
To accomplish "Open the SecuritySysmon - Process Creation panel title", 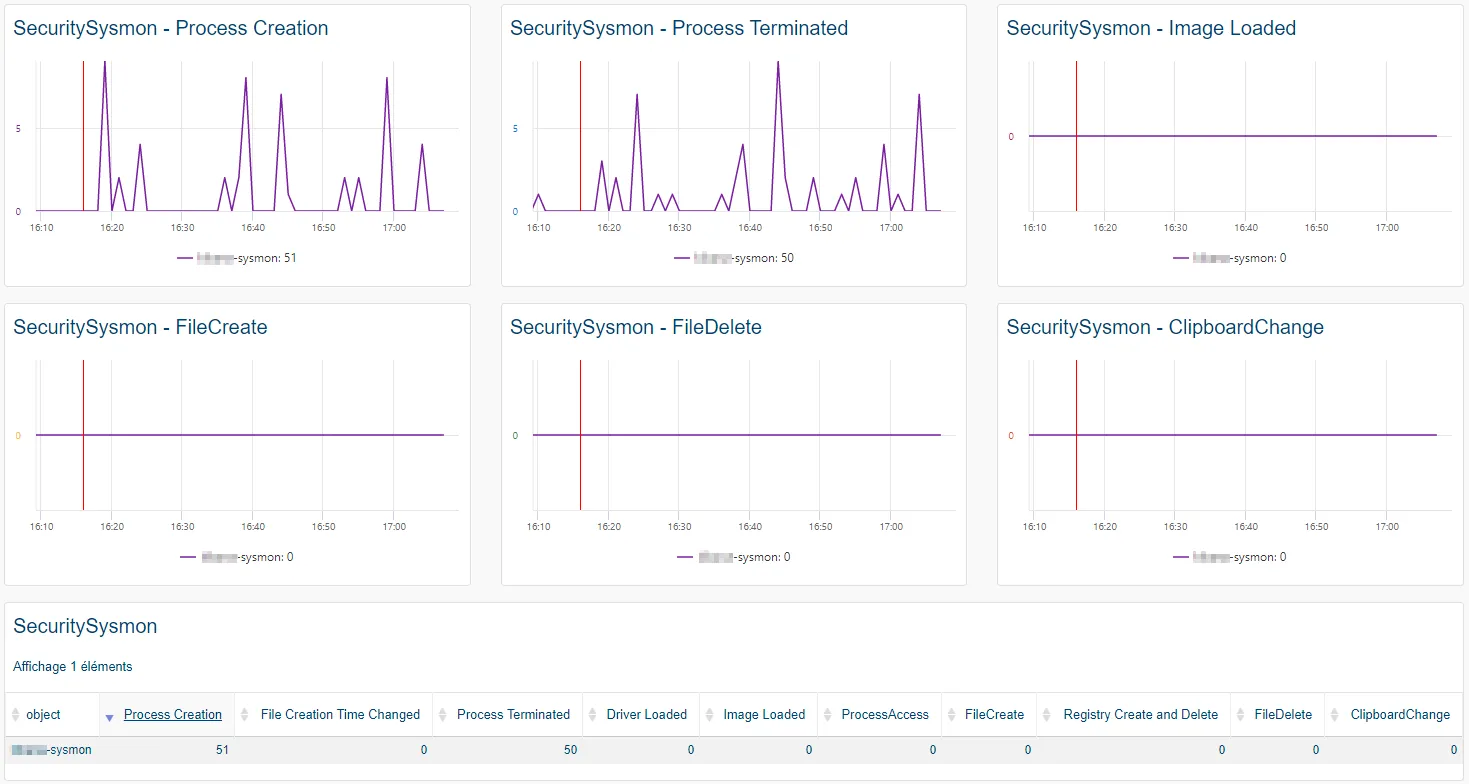I will [170, 28].
